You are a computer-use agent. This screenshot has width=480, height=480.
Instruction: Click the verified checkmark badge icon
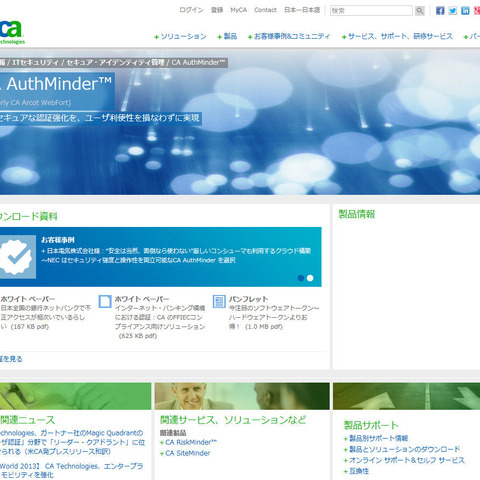[x=17, y=257]
